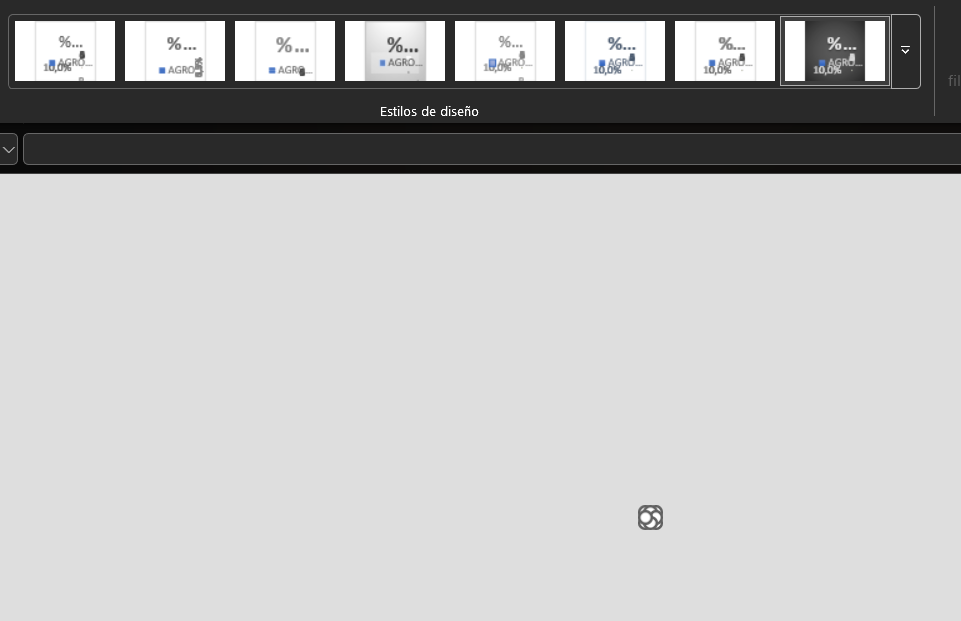Expand the Estilos de diseño gallery
The image size is (961, 621).
[x=905, y=51]
